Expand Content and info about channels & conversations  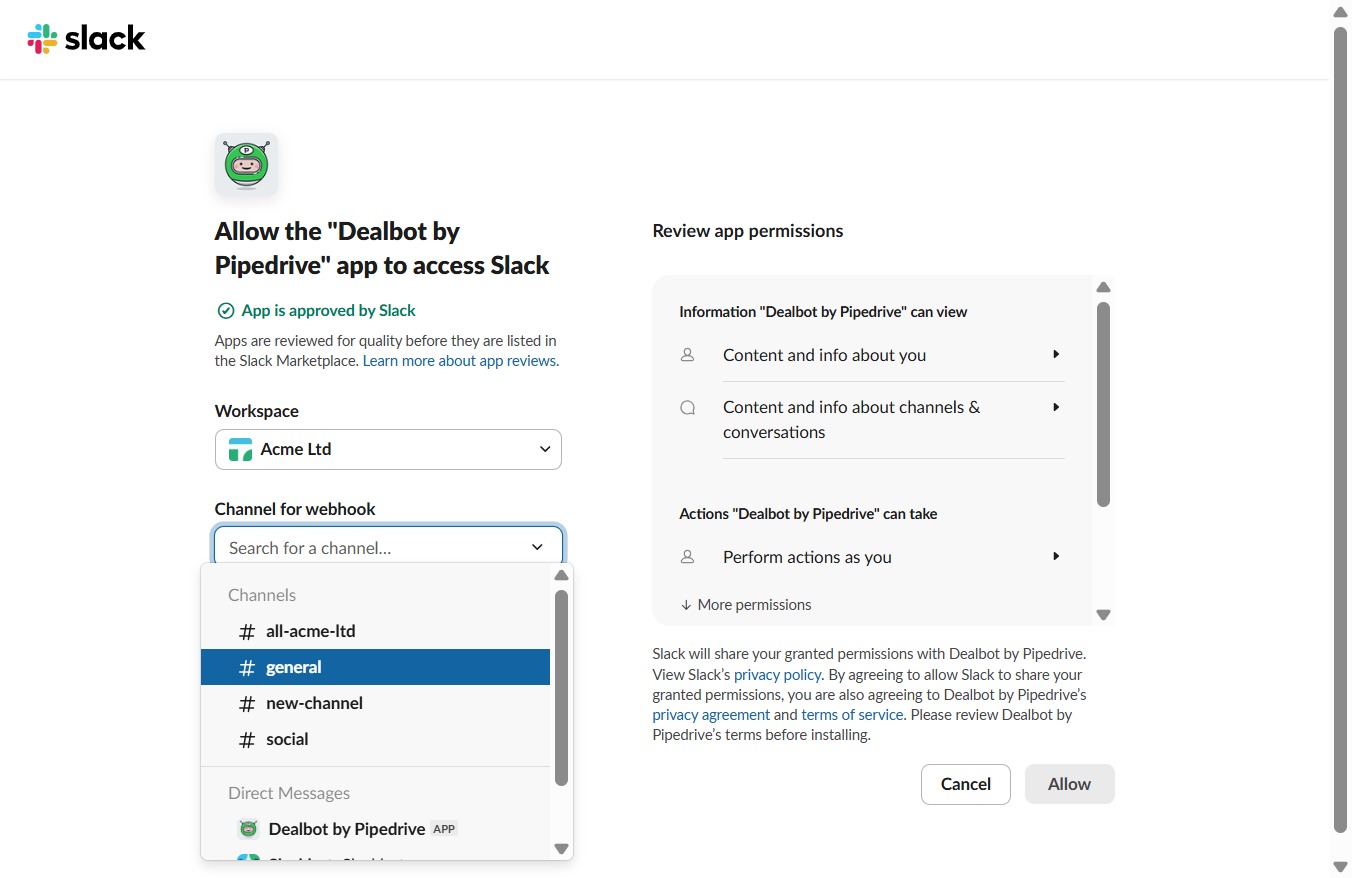click(871, 420)
